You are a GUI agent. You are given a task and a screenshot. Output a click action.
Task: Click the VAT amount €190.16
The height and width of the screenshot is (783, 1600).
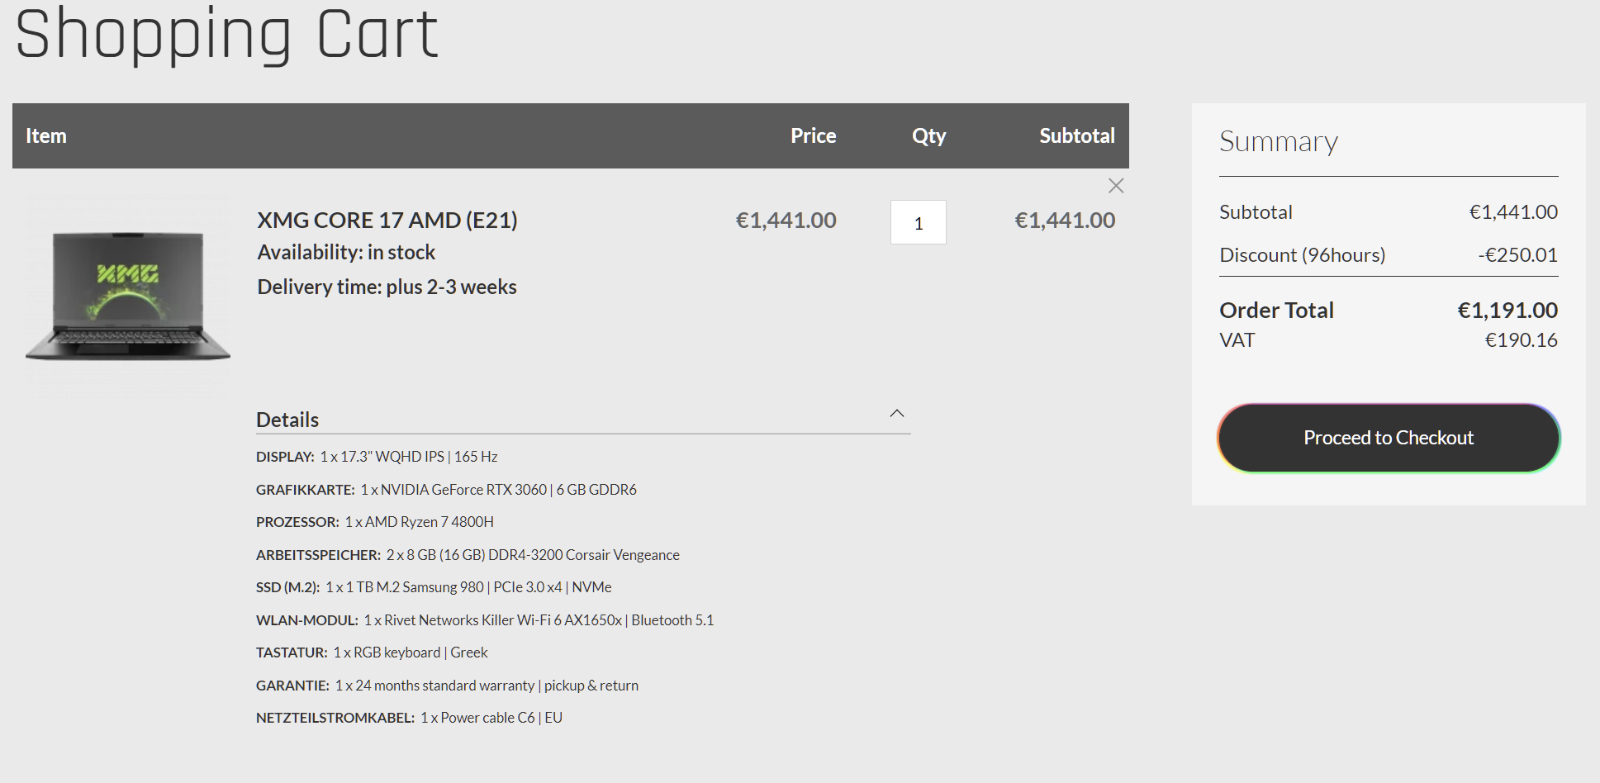point(1521,340)
